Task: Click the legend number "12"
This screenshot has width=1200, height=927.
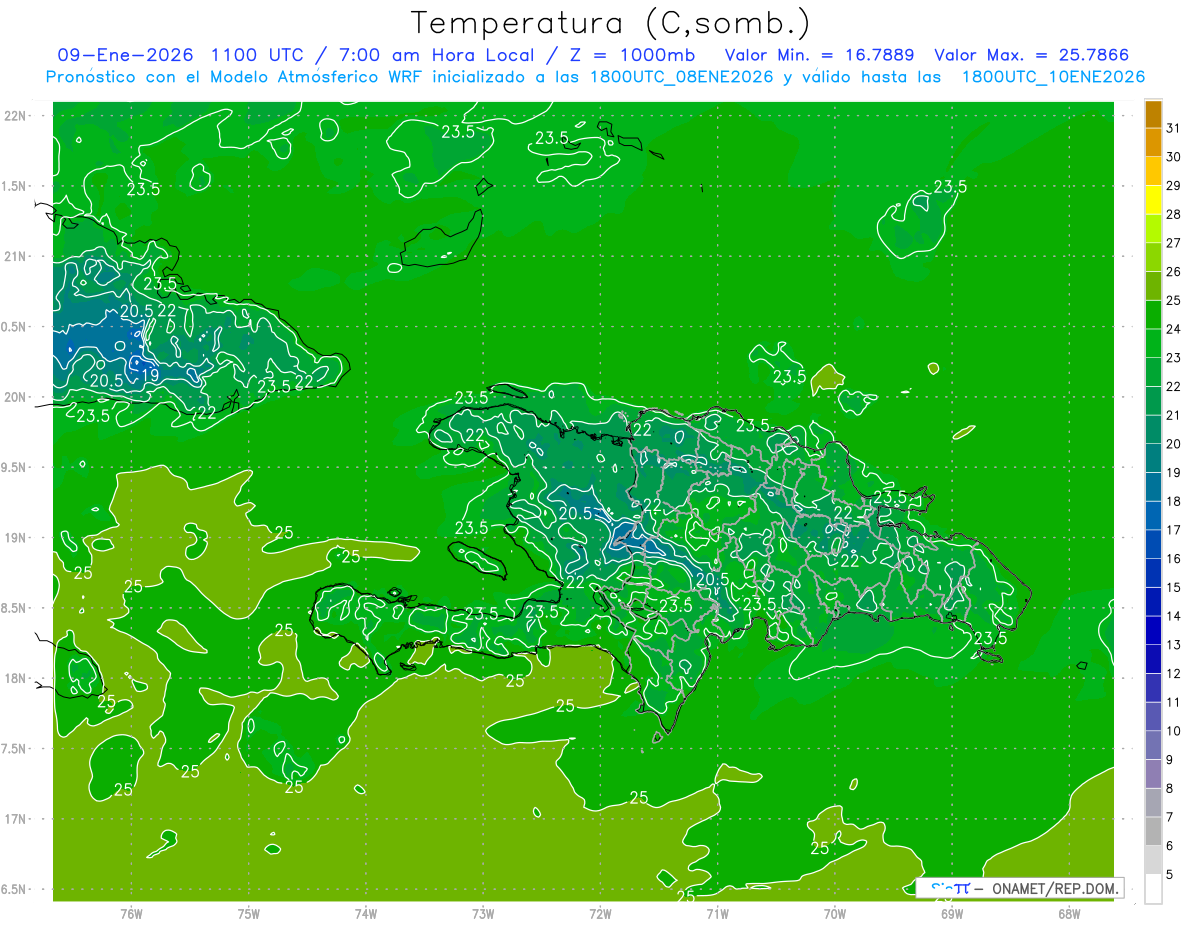Action: pyautogui.click(x=1173, y=673)
